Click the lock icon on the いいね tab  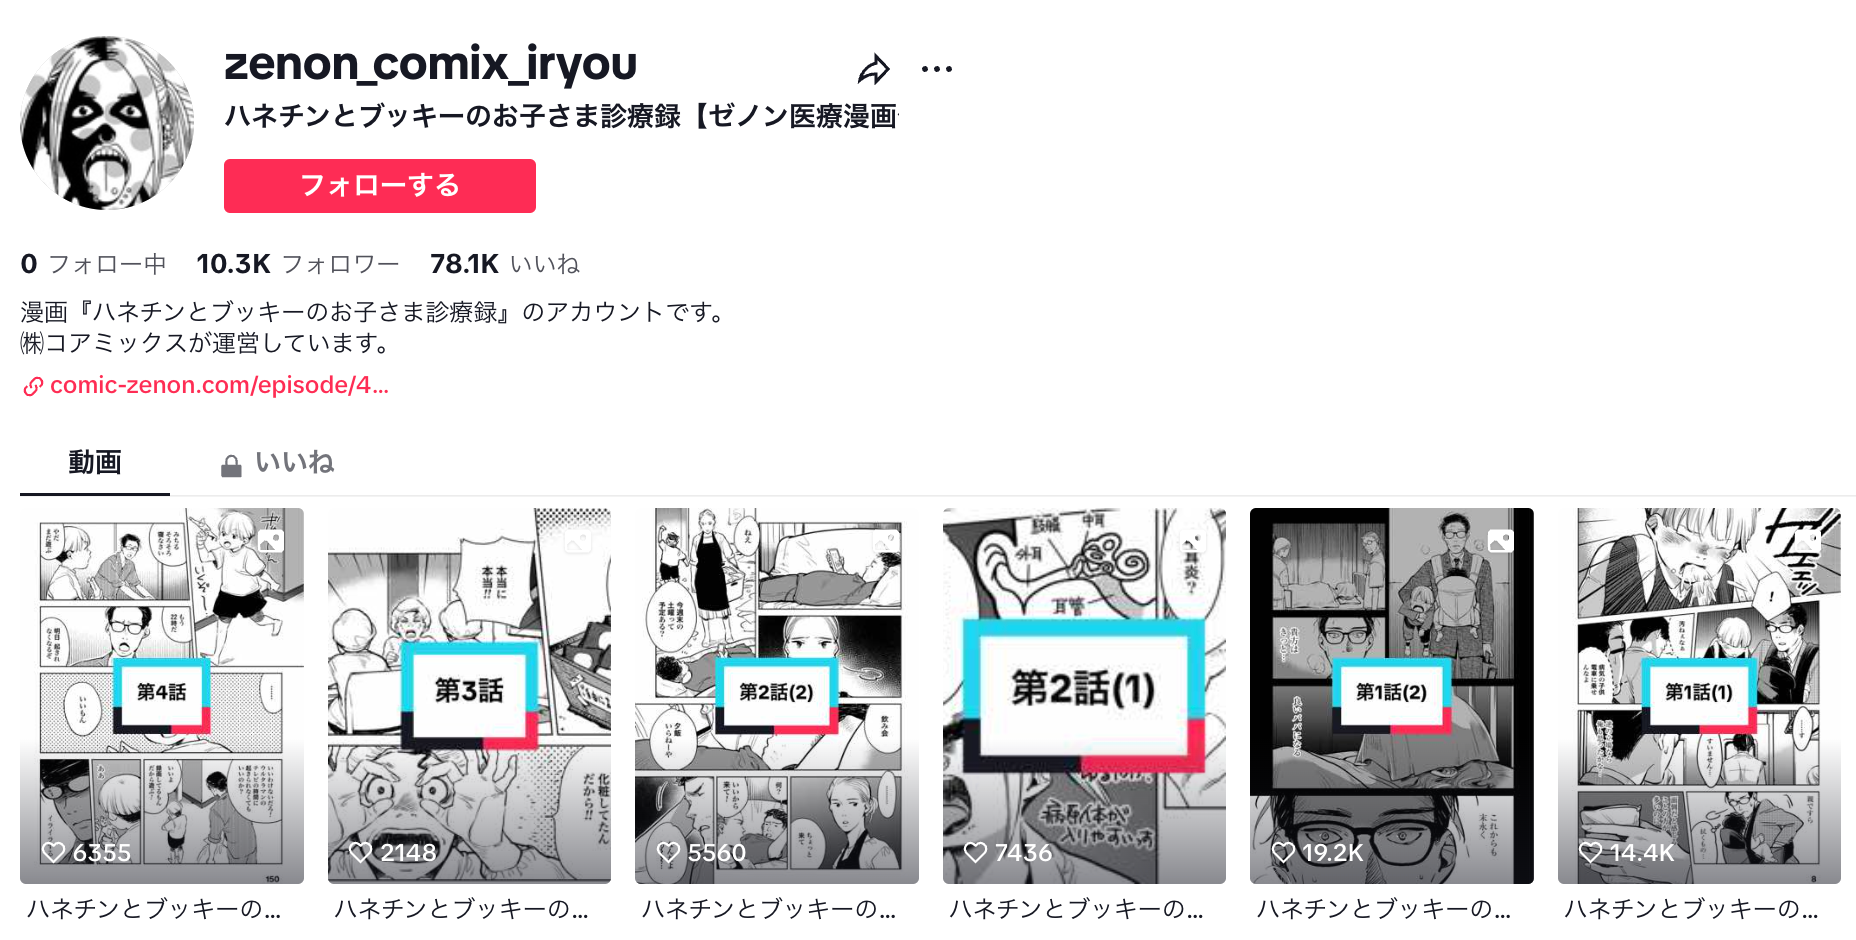231,466
